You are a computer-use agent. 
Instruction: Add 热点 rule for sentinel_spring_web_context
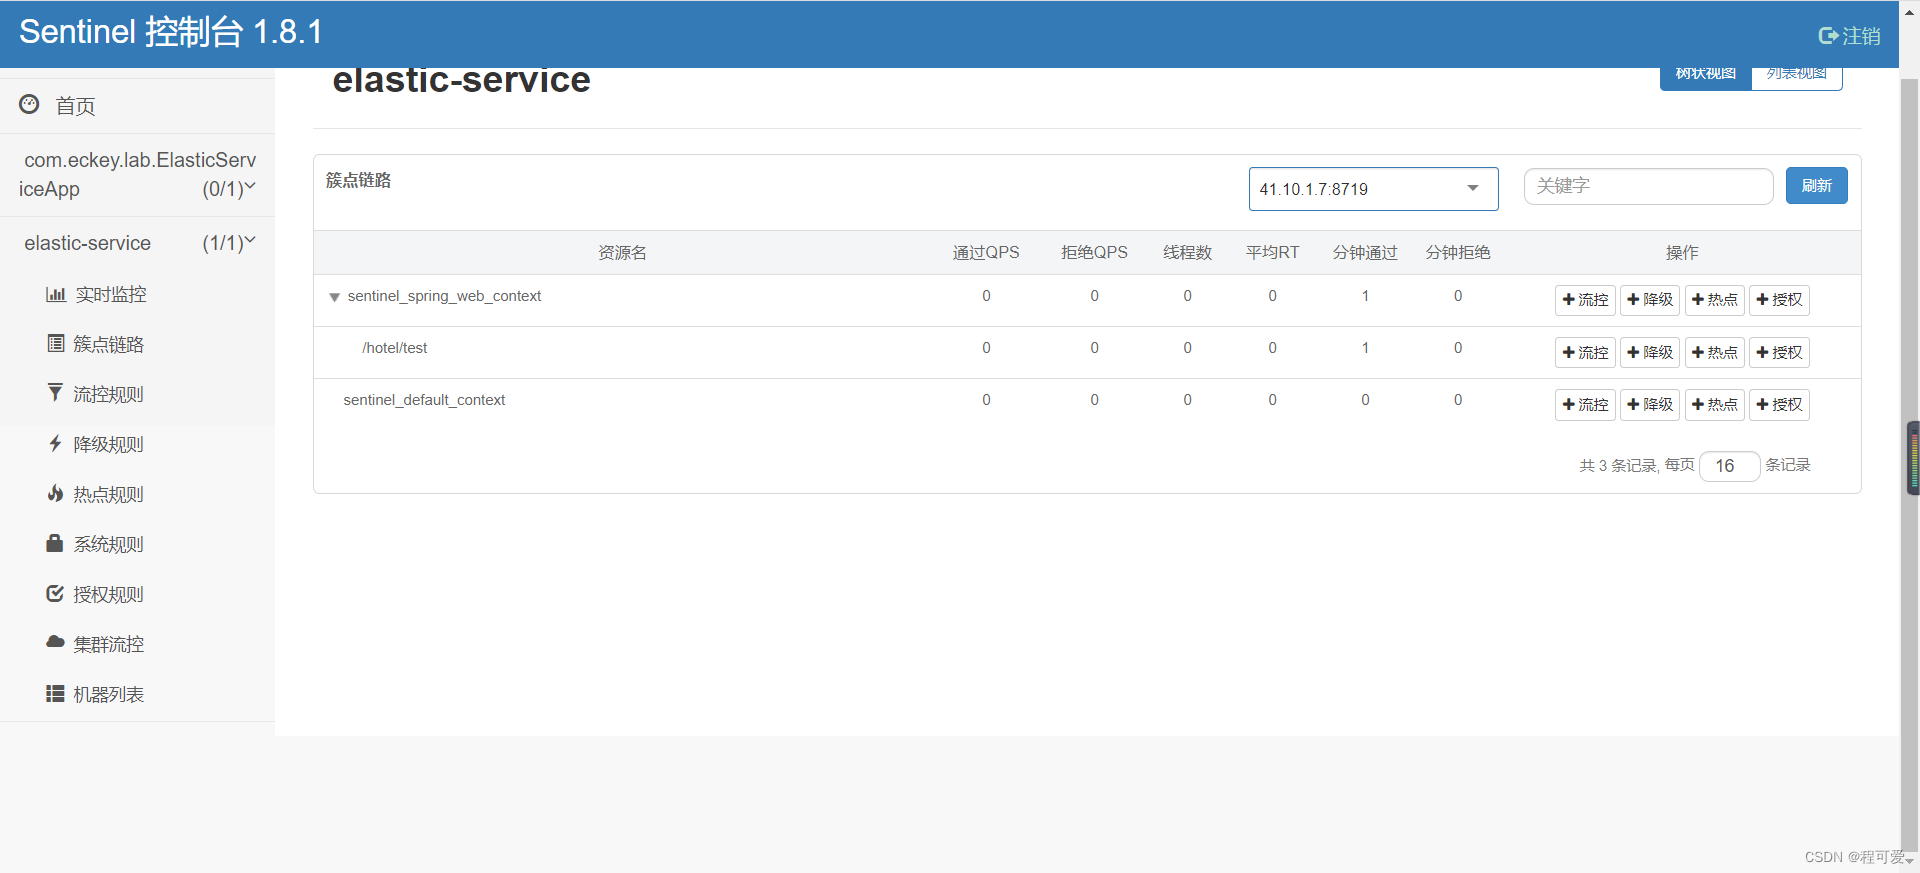point(1715,300)
